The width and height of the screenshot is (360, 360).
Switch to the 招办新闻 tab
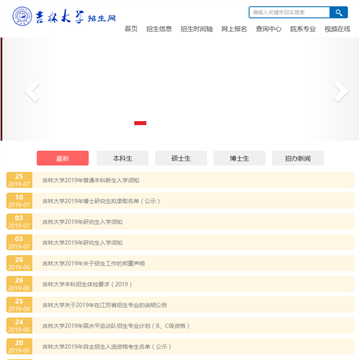pos(298,158)
